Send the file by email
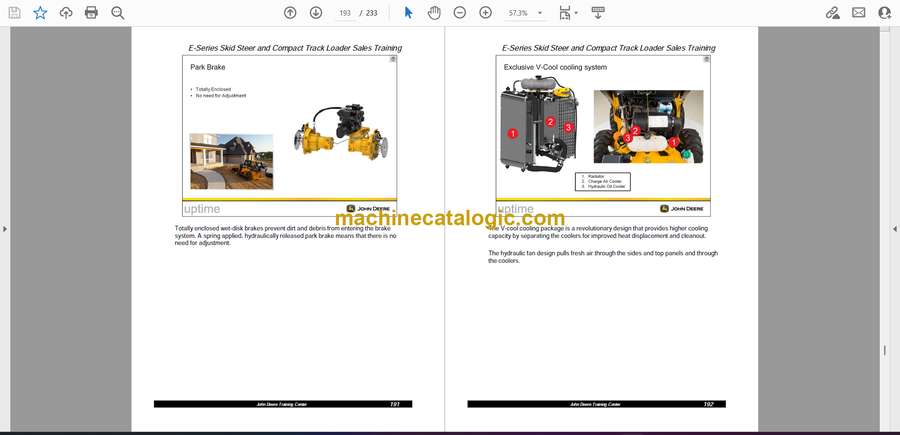 [x=859, y=13]
